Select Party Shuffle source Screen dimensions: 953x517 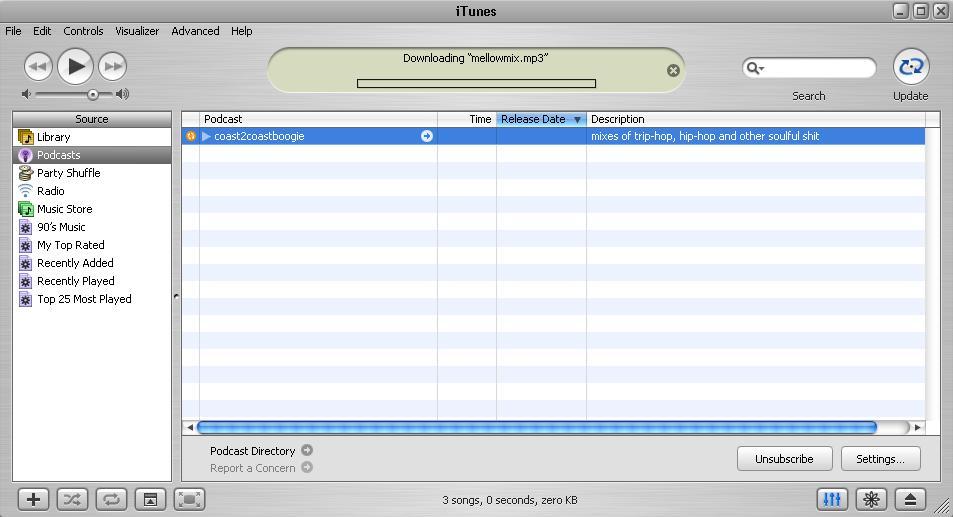[92, 173]
